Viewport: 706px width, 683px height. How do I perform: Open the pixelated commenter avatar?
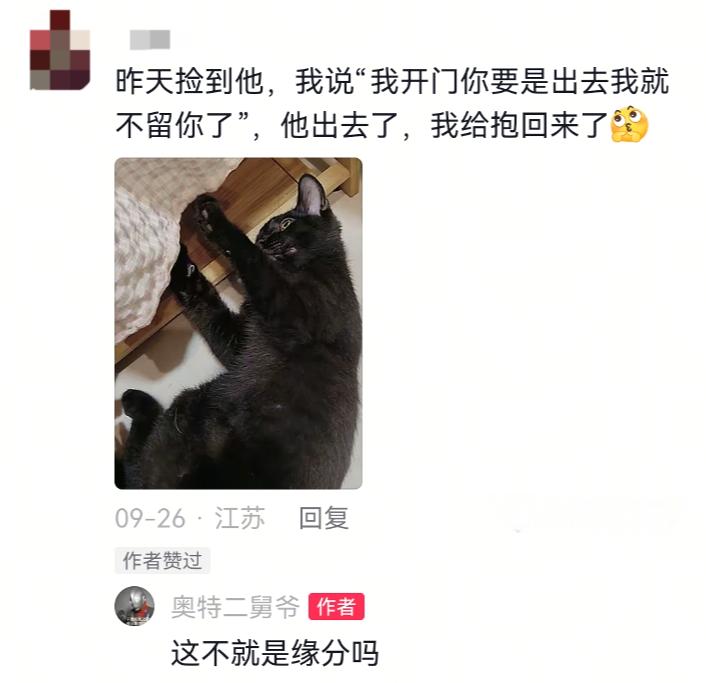(x=60, y=50)
